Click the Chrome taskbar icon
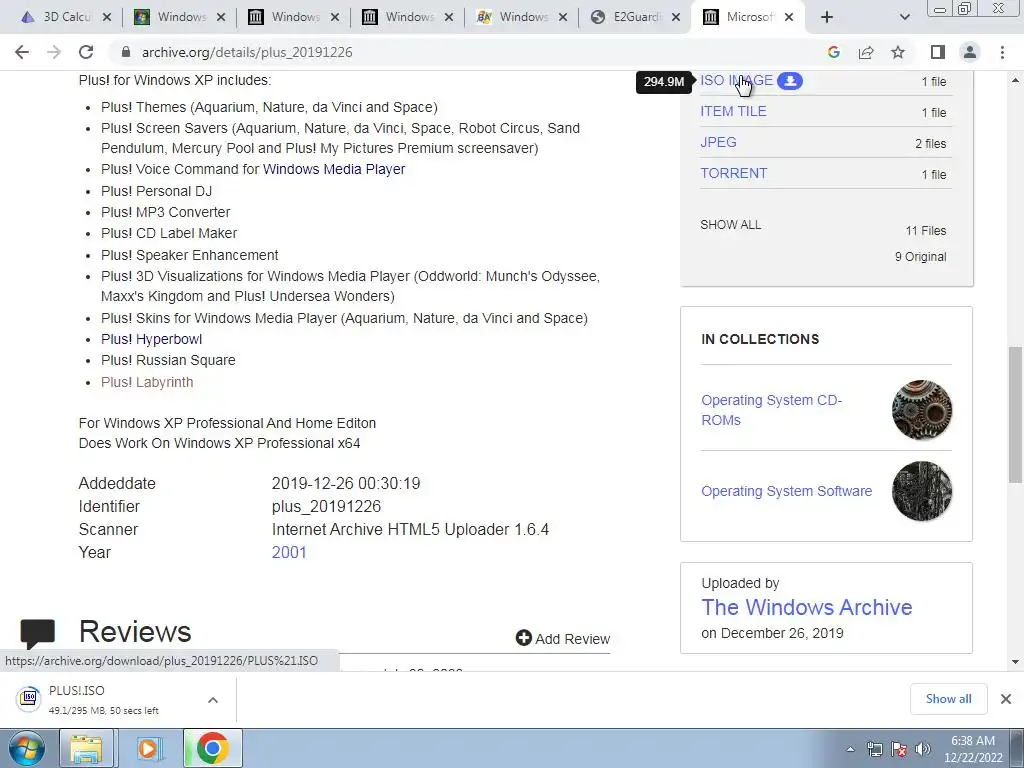Image resolution: width=1024 pixels, height=768 pixels. [x=212, y=748]
